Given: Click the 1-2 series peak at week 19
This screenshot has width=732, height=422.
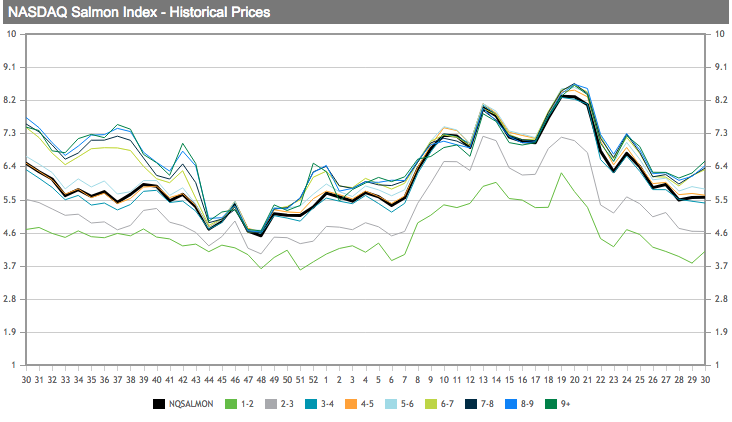Looking at the screenshot, I should 562,173.
